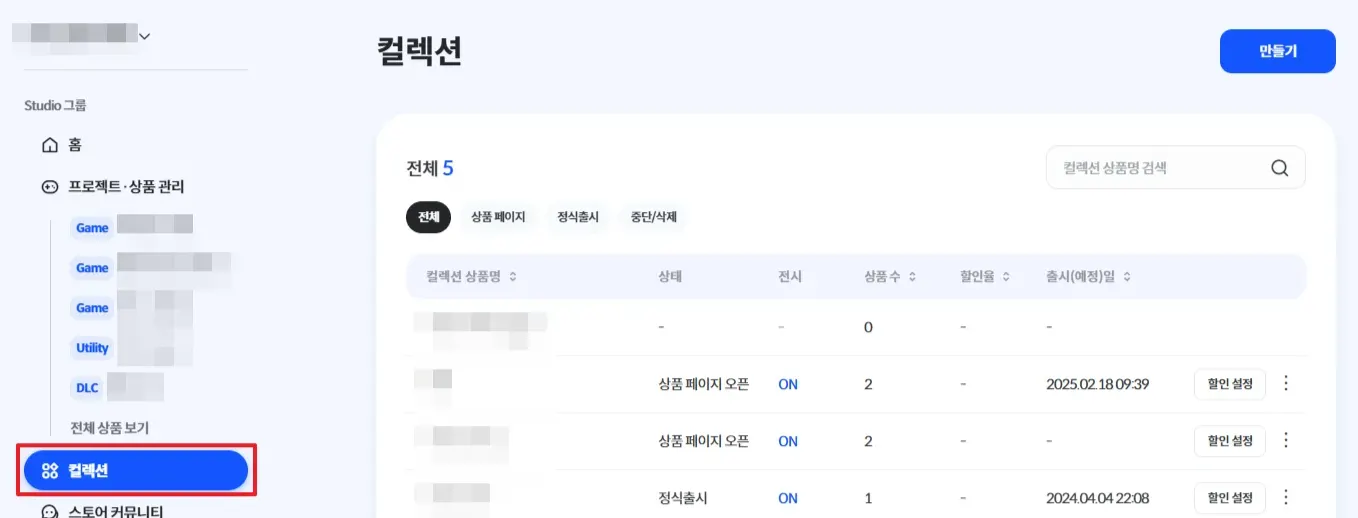The height and width of the screenshot is (518, 1358).
Task: Switch to the 상품 페이지 filter tab
Action: (497, 217)
